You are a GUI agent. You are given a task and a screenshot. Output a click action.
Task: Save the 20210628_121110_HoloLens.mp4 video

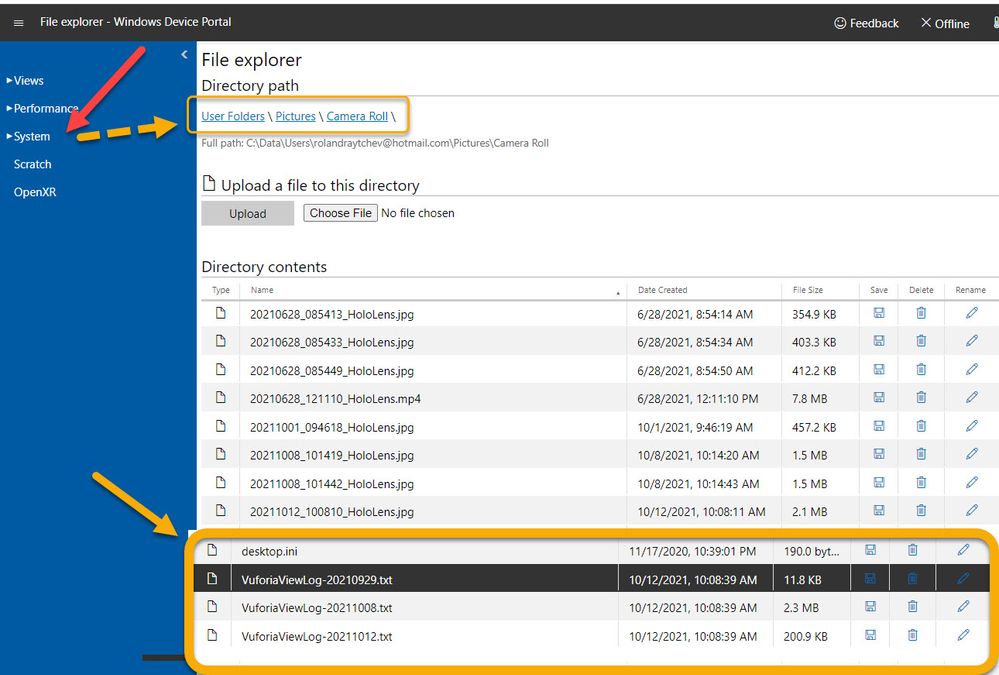click(879, 398)
